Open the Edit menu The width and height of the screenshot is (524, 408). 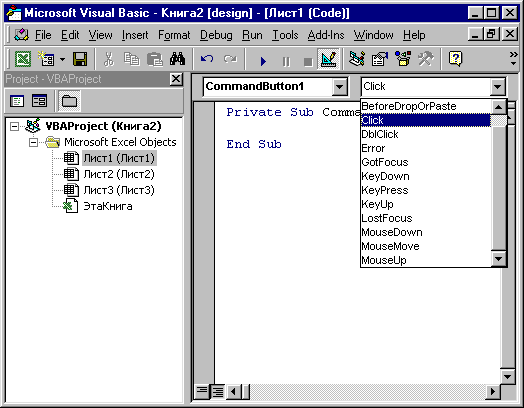(70, 35)
